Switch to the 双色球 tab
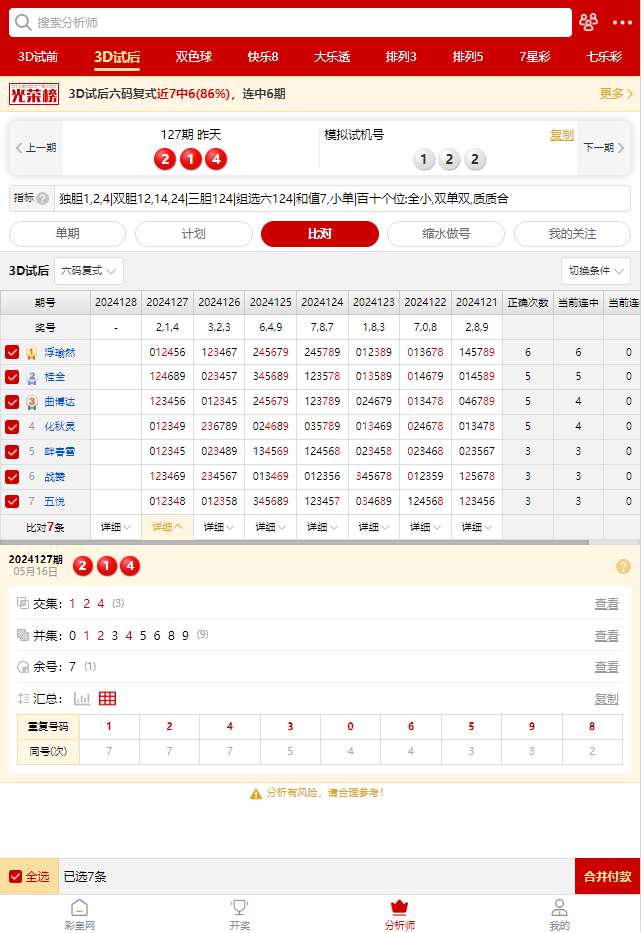Image resolution: width=641 pixels, height=933 pixels. click(x=194, y=57)
